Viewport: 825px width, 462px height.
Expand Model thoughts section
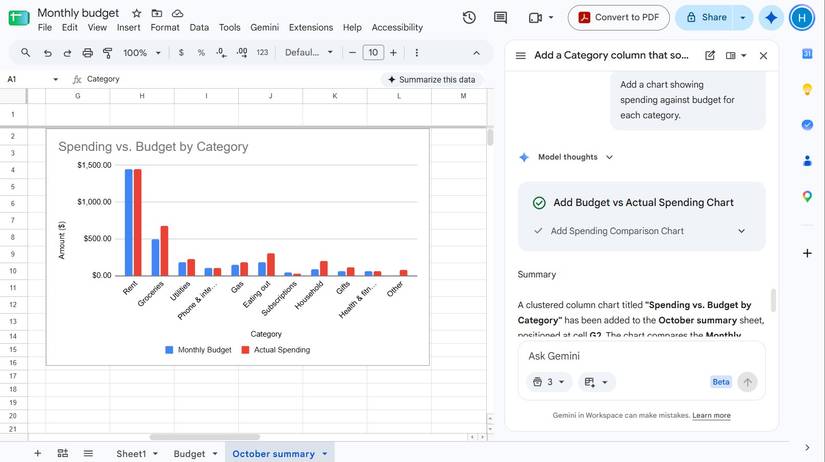575,157
